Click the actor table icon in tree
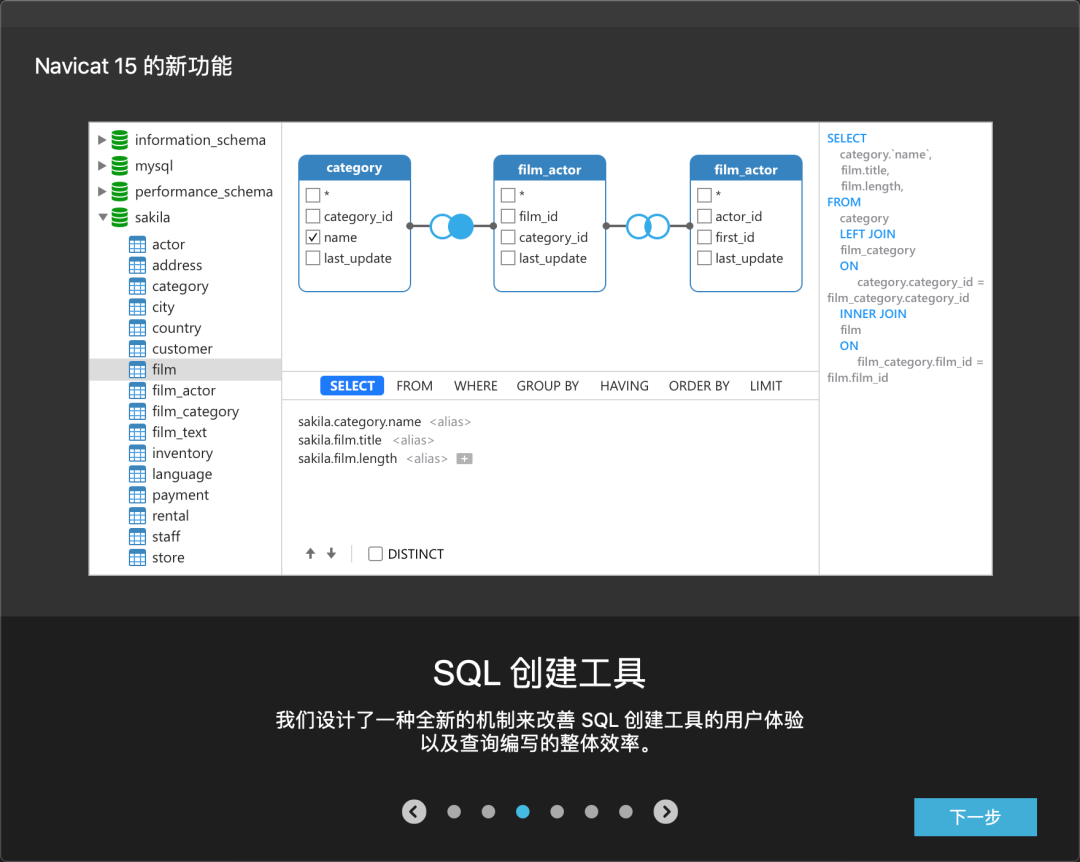Image resolution: width=1080 pixels, height=862 pixels. click(x=138, y=245)
